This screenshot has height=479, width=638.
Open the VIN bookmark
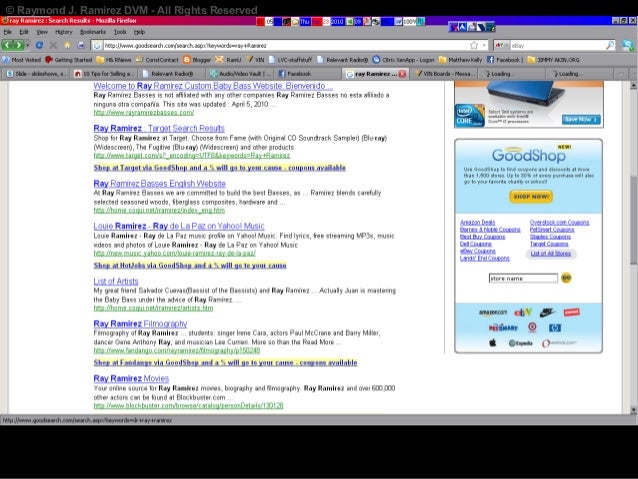pos(255,60)
